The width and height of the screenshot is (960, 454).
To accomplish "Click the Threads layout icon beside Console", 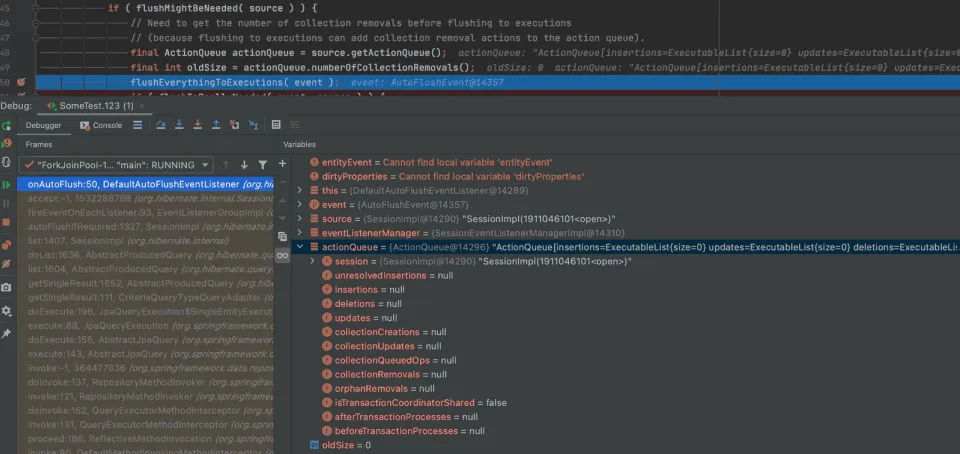I will 138,125.
